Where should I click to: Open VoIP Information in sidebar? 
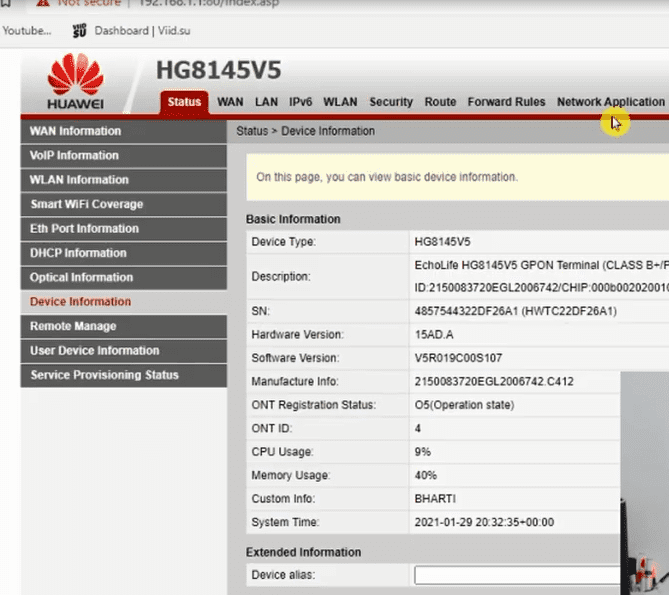(x=124, y=155)
